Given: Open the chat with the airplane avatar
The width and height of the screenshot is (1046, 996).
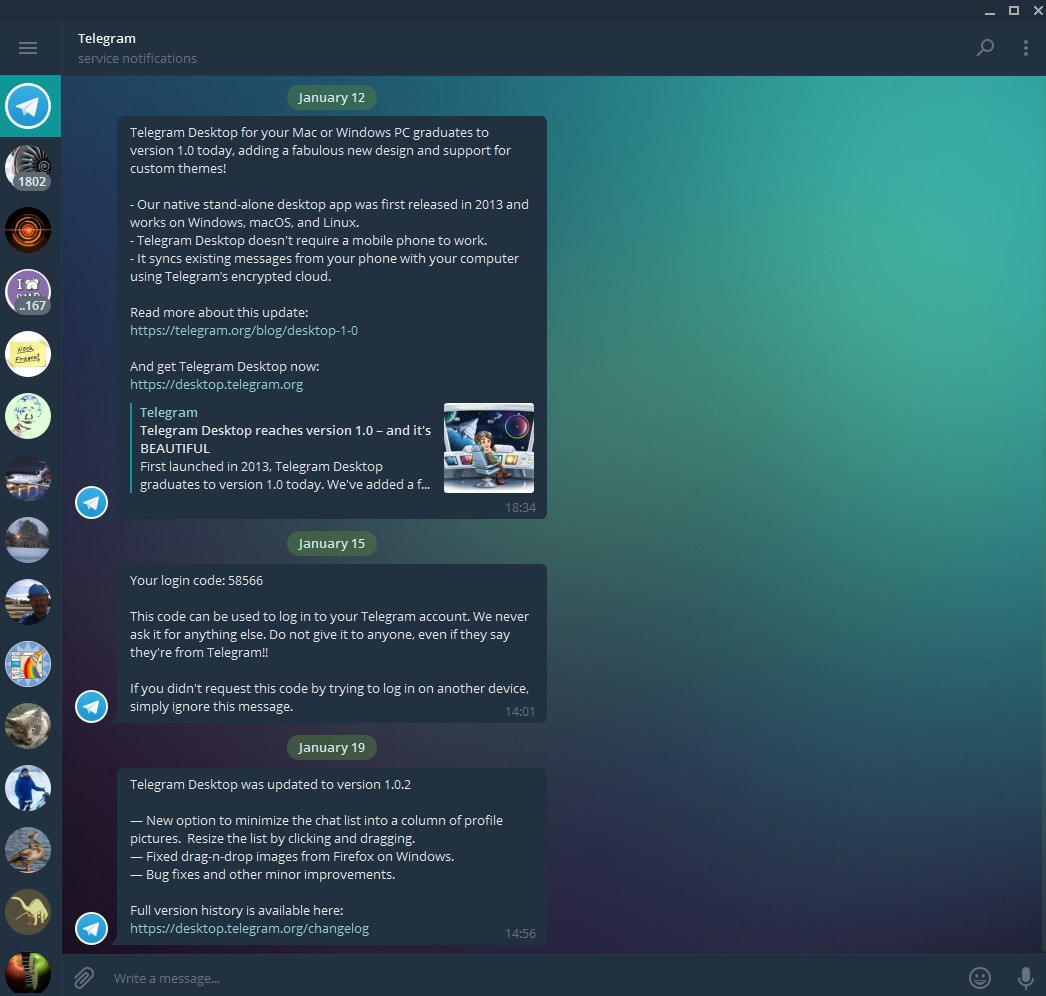Looking at the screenshot, I should (x=28, y=478).
